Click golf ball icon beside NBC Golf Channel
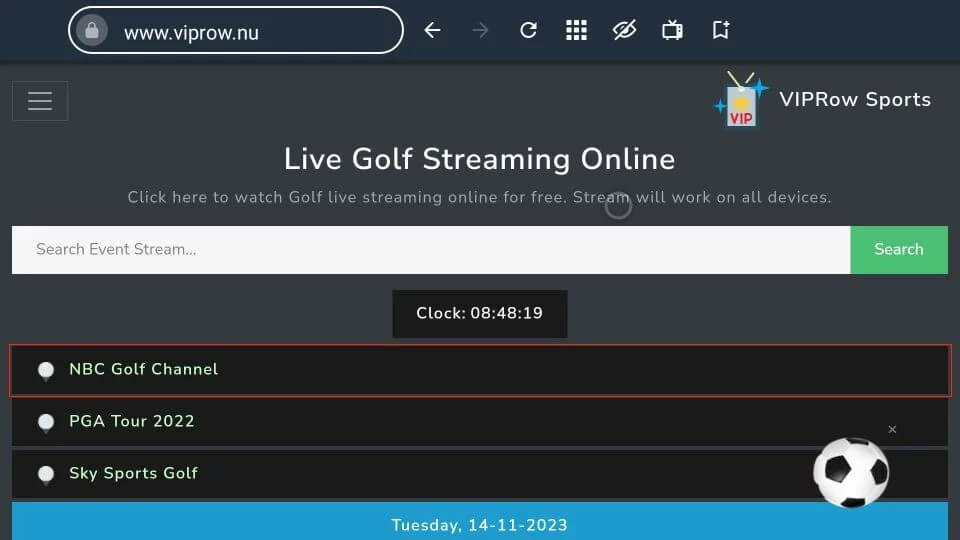This screenshot has height=540, width=960. 46,370
